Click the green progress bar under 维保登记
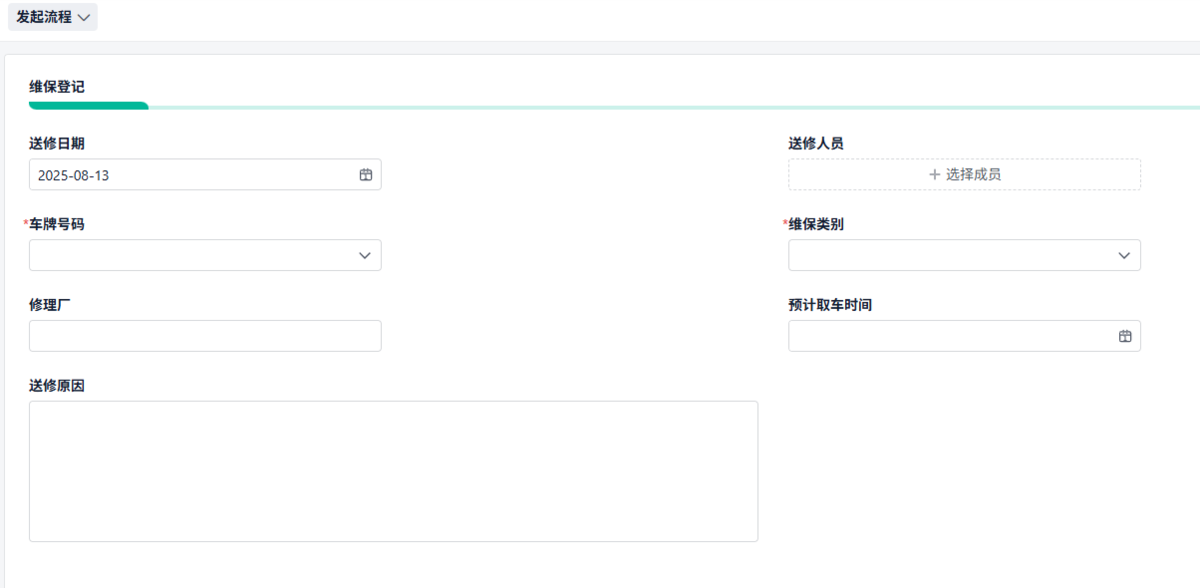The width and height of the screenshot is (1200, 588). click(88, 104)
